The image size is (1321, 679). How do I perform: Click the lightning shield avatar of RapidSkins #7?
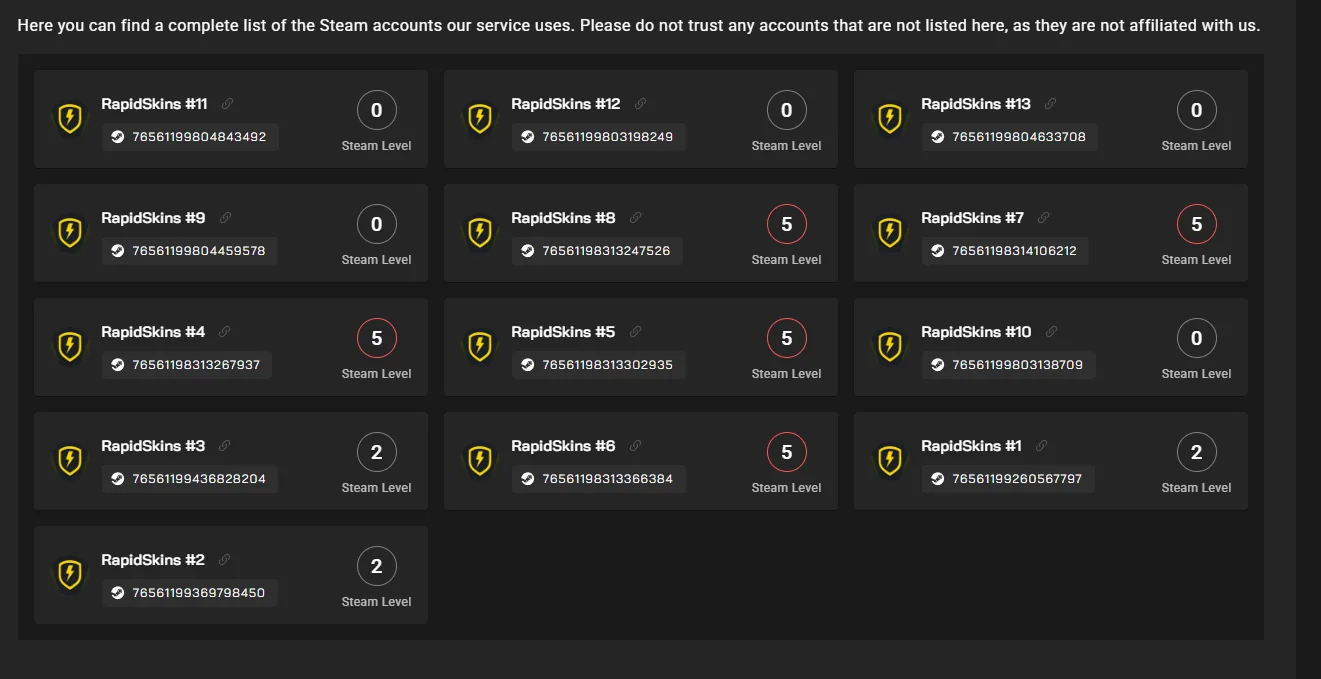890,234
